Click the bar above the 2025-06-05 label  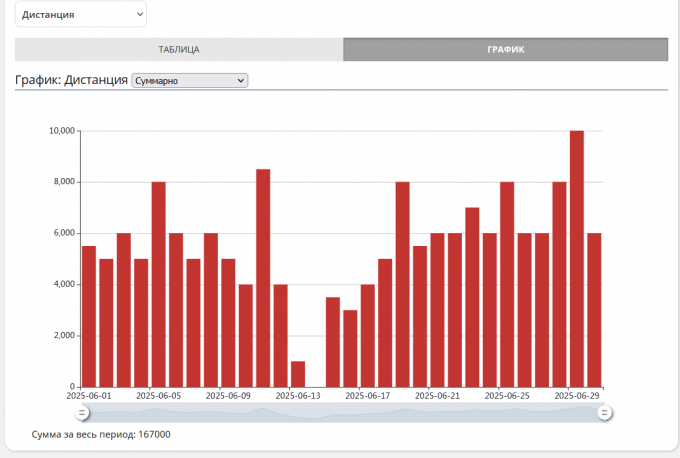tap(158, 284)
